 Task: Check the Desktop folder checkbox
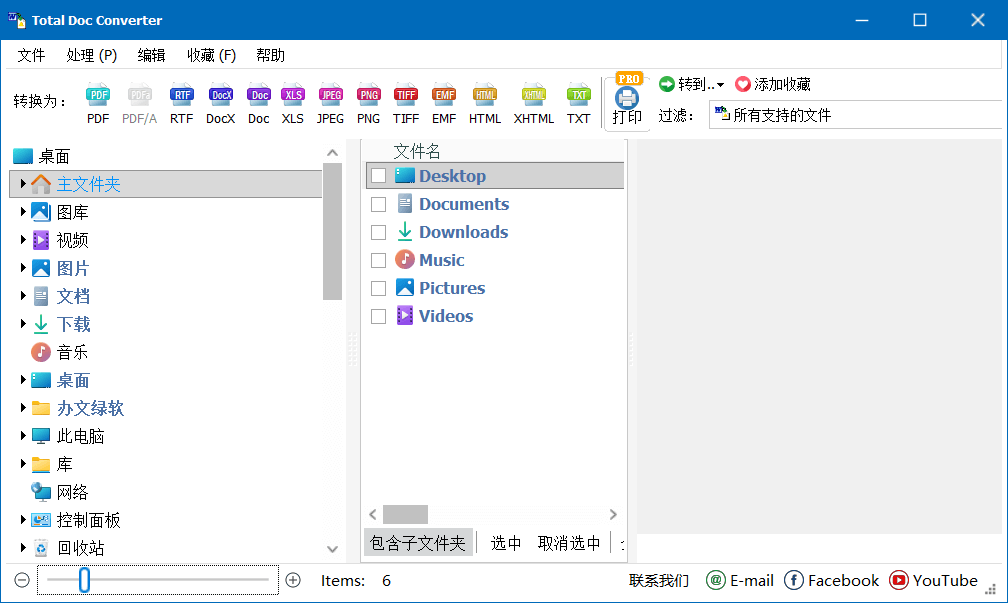377,175
